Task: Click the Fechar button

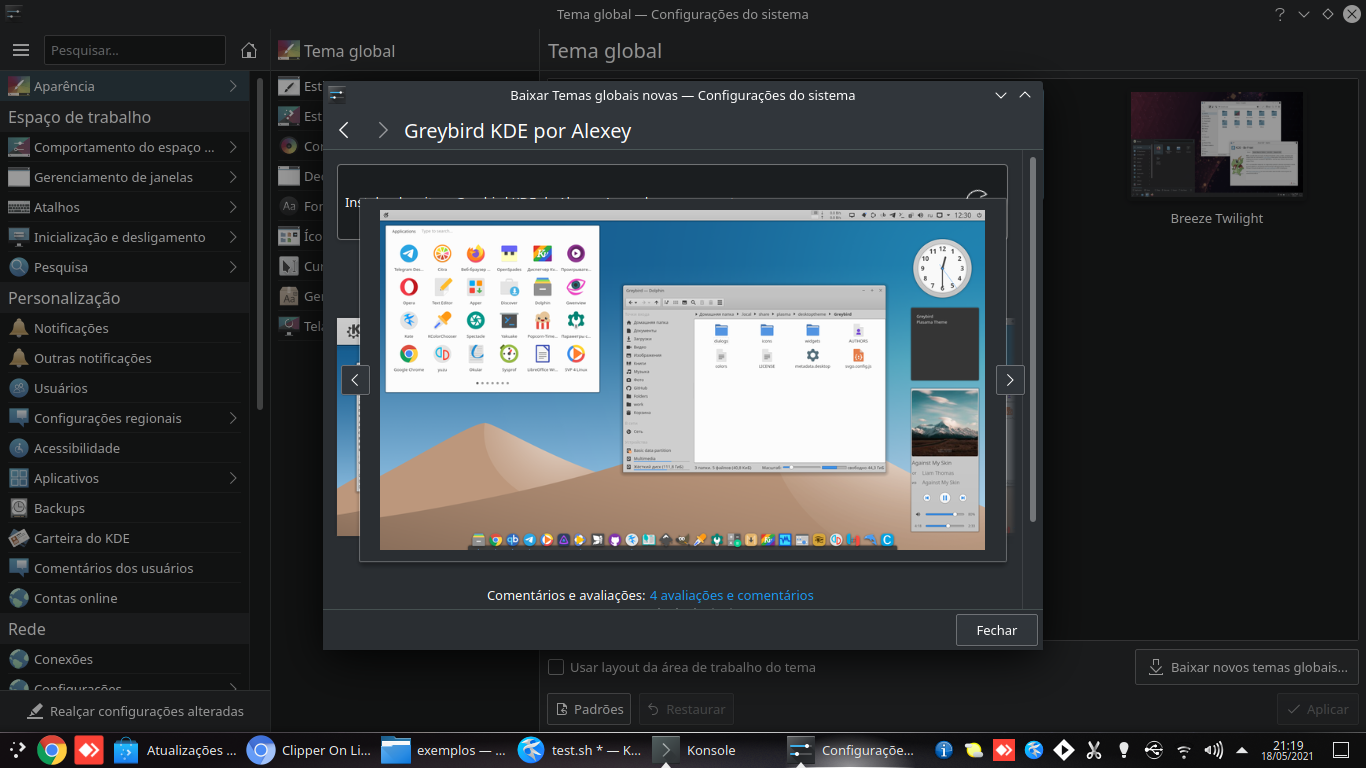Action: 996,630
